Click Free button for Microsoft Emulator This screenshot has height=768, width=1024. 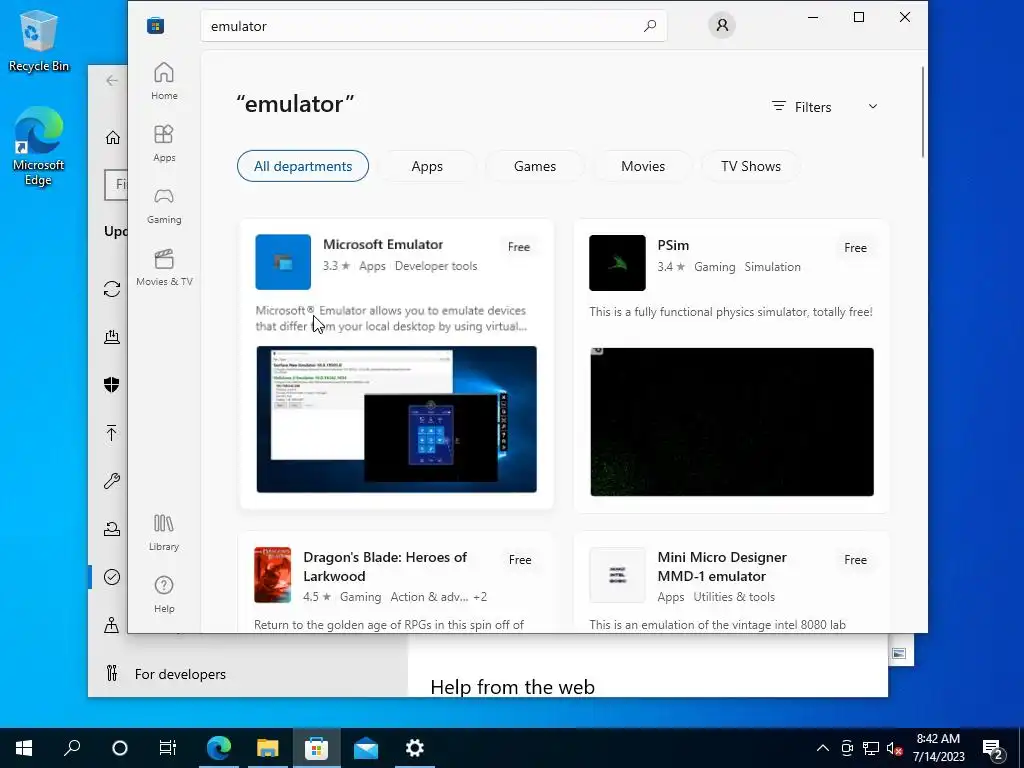click(x=519, y=247)
